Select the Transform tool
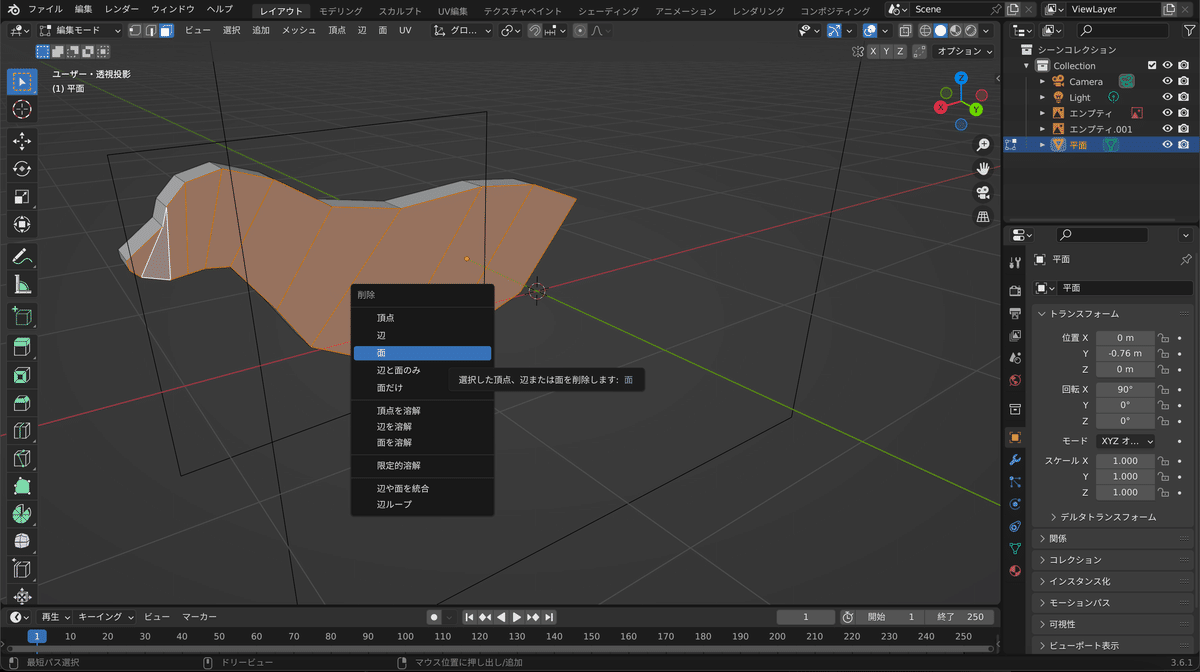 coord(22,225)
